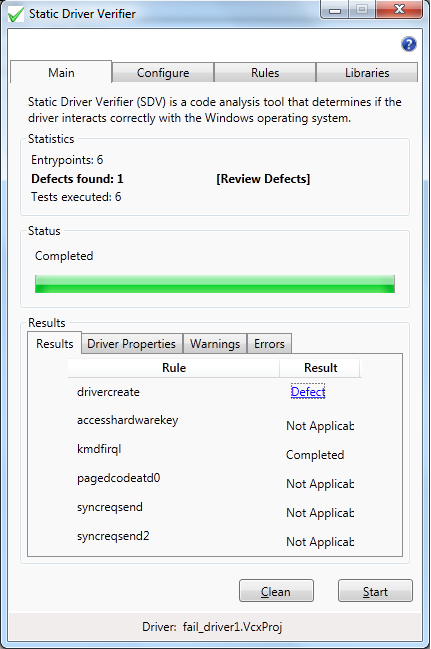This screenshot has width=431, height=649.
Task: Click the green completed progress bar
Action: (x=215, y=284)
